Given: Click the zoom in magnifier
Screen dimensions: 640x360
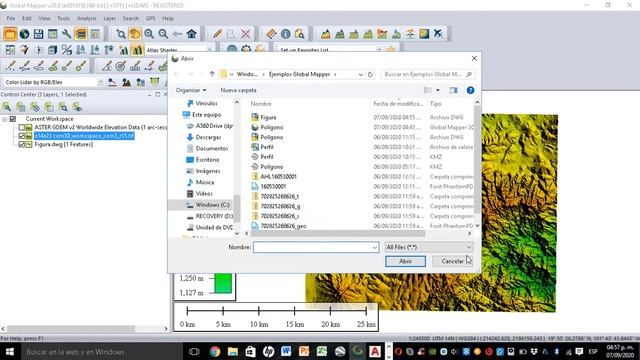Looking at the screenshot, I should click(x=149, y=33).
